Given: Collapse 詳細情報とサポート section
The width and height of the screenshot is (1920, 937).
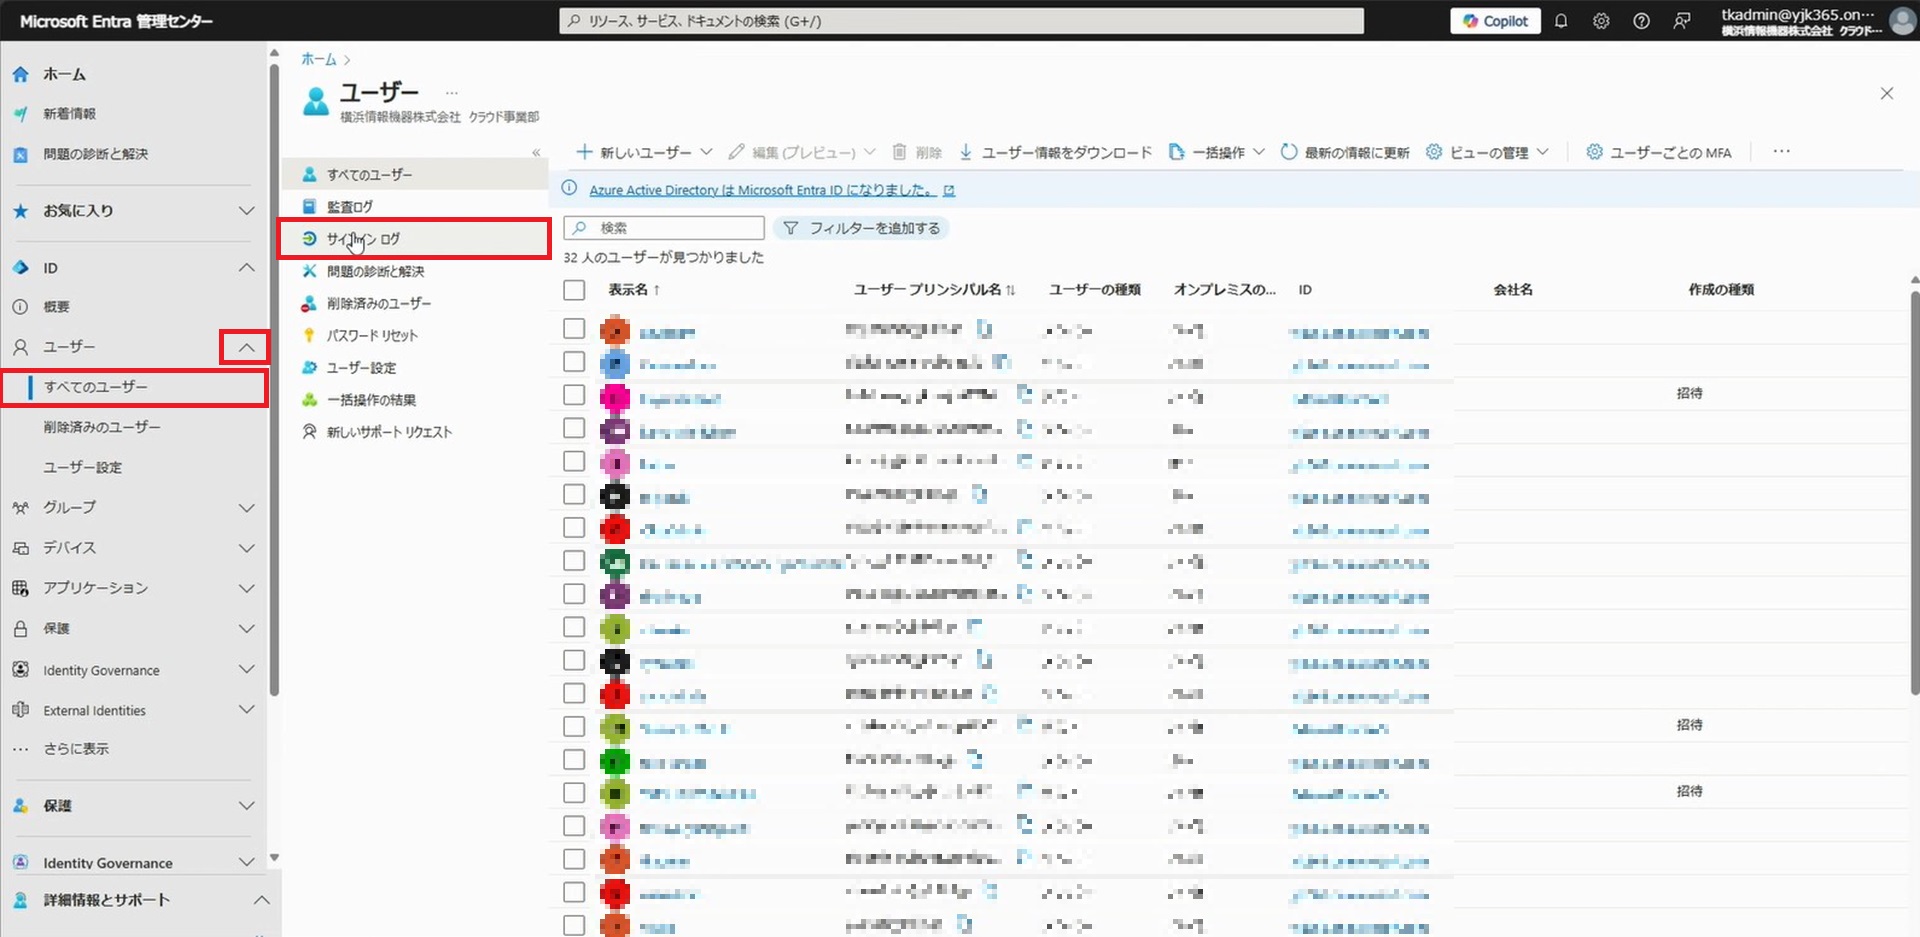Looking at the screenshot, I should 261,900.
